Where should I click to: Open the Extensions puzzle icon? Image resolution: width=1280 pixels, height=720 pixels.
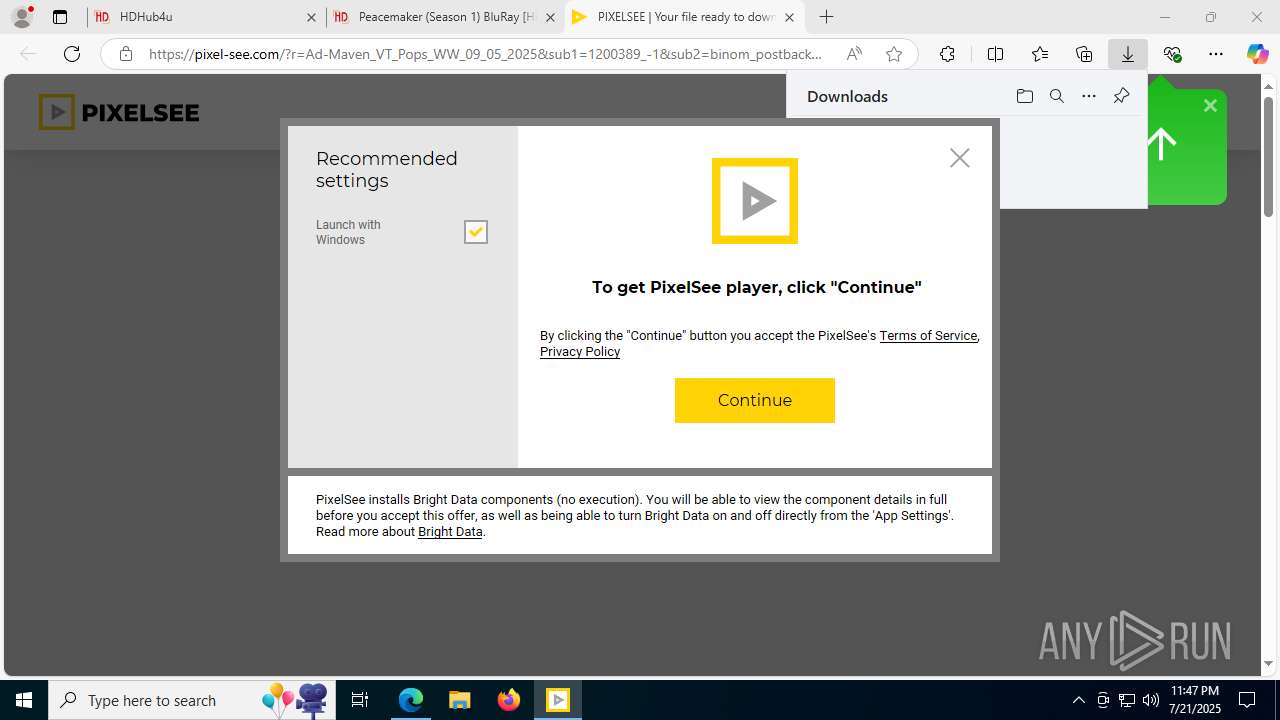947,54
